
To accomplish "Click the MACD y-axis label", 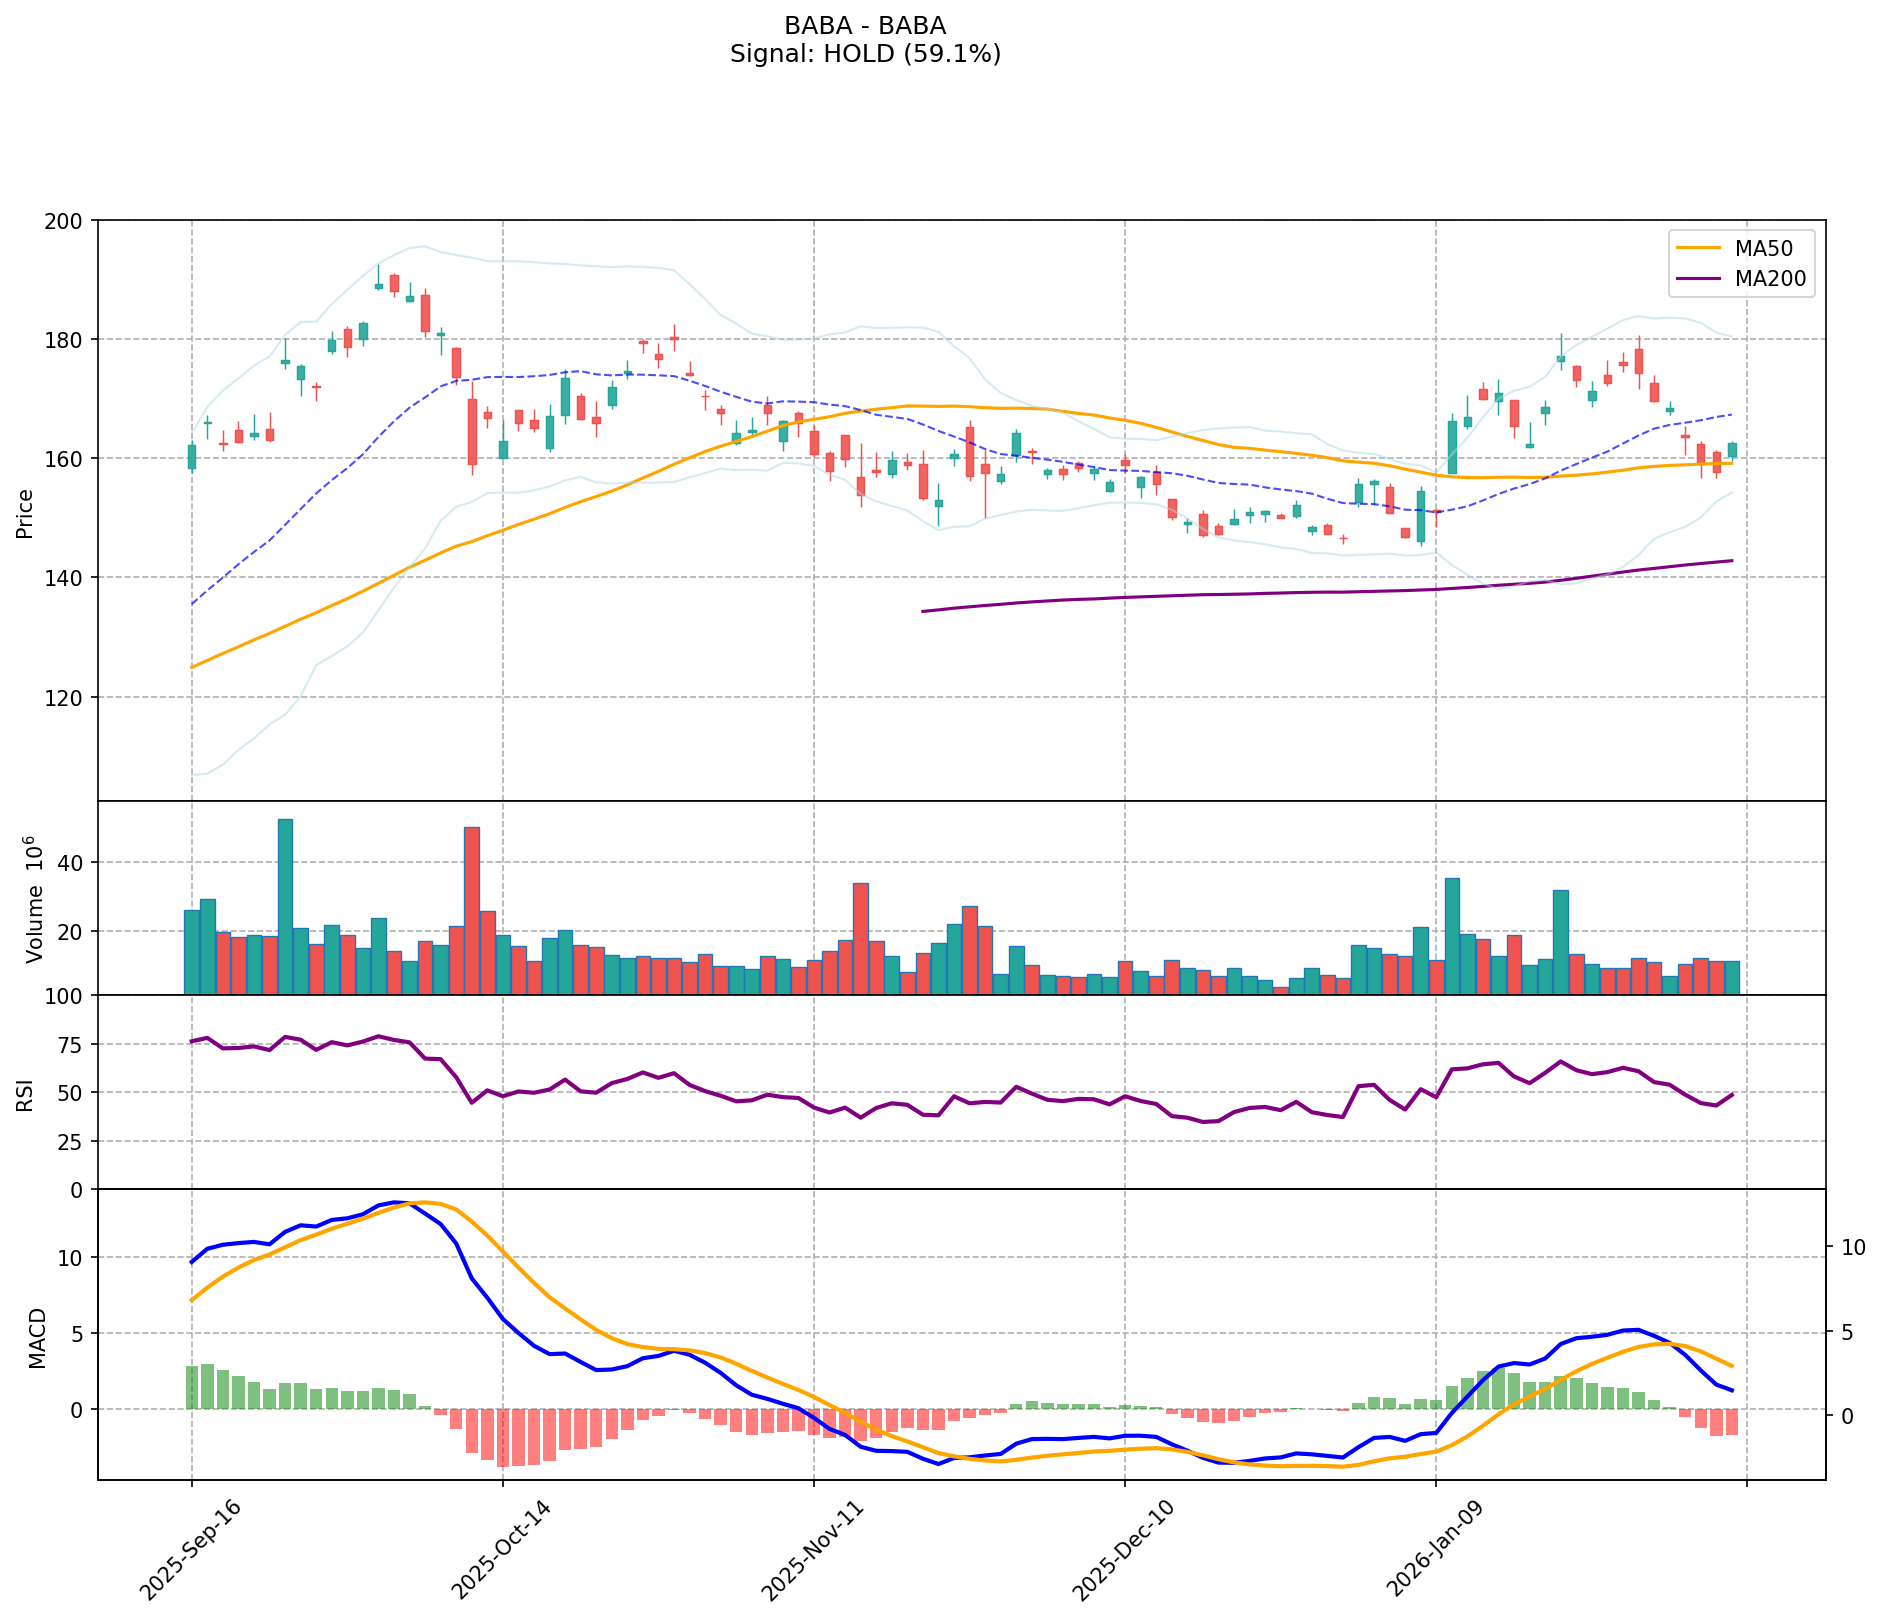I will point(37,1337).
